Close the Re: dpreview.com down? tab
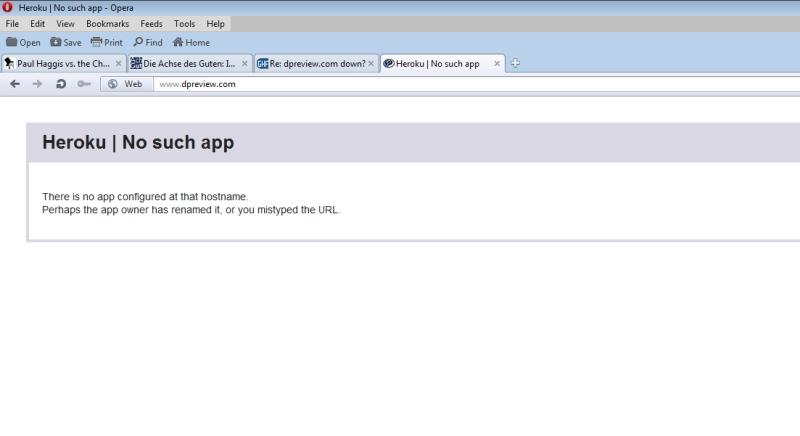The width and height of the screenshot is (800, 436). pos(371,64)
